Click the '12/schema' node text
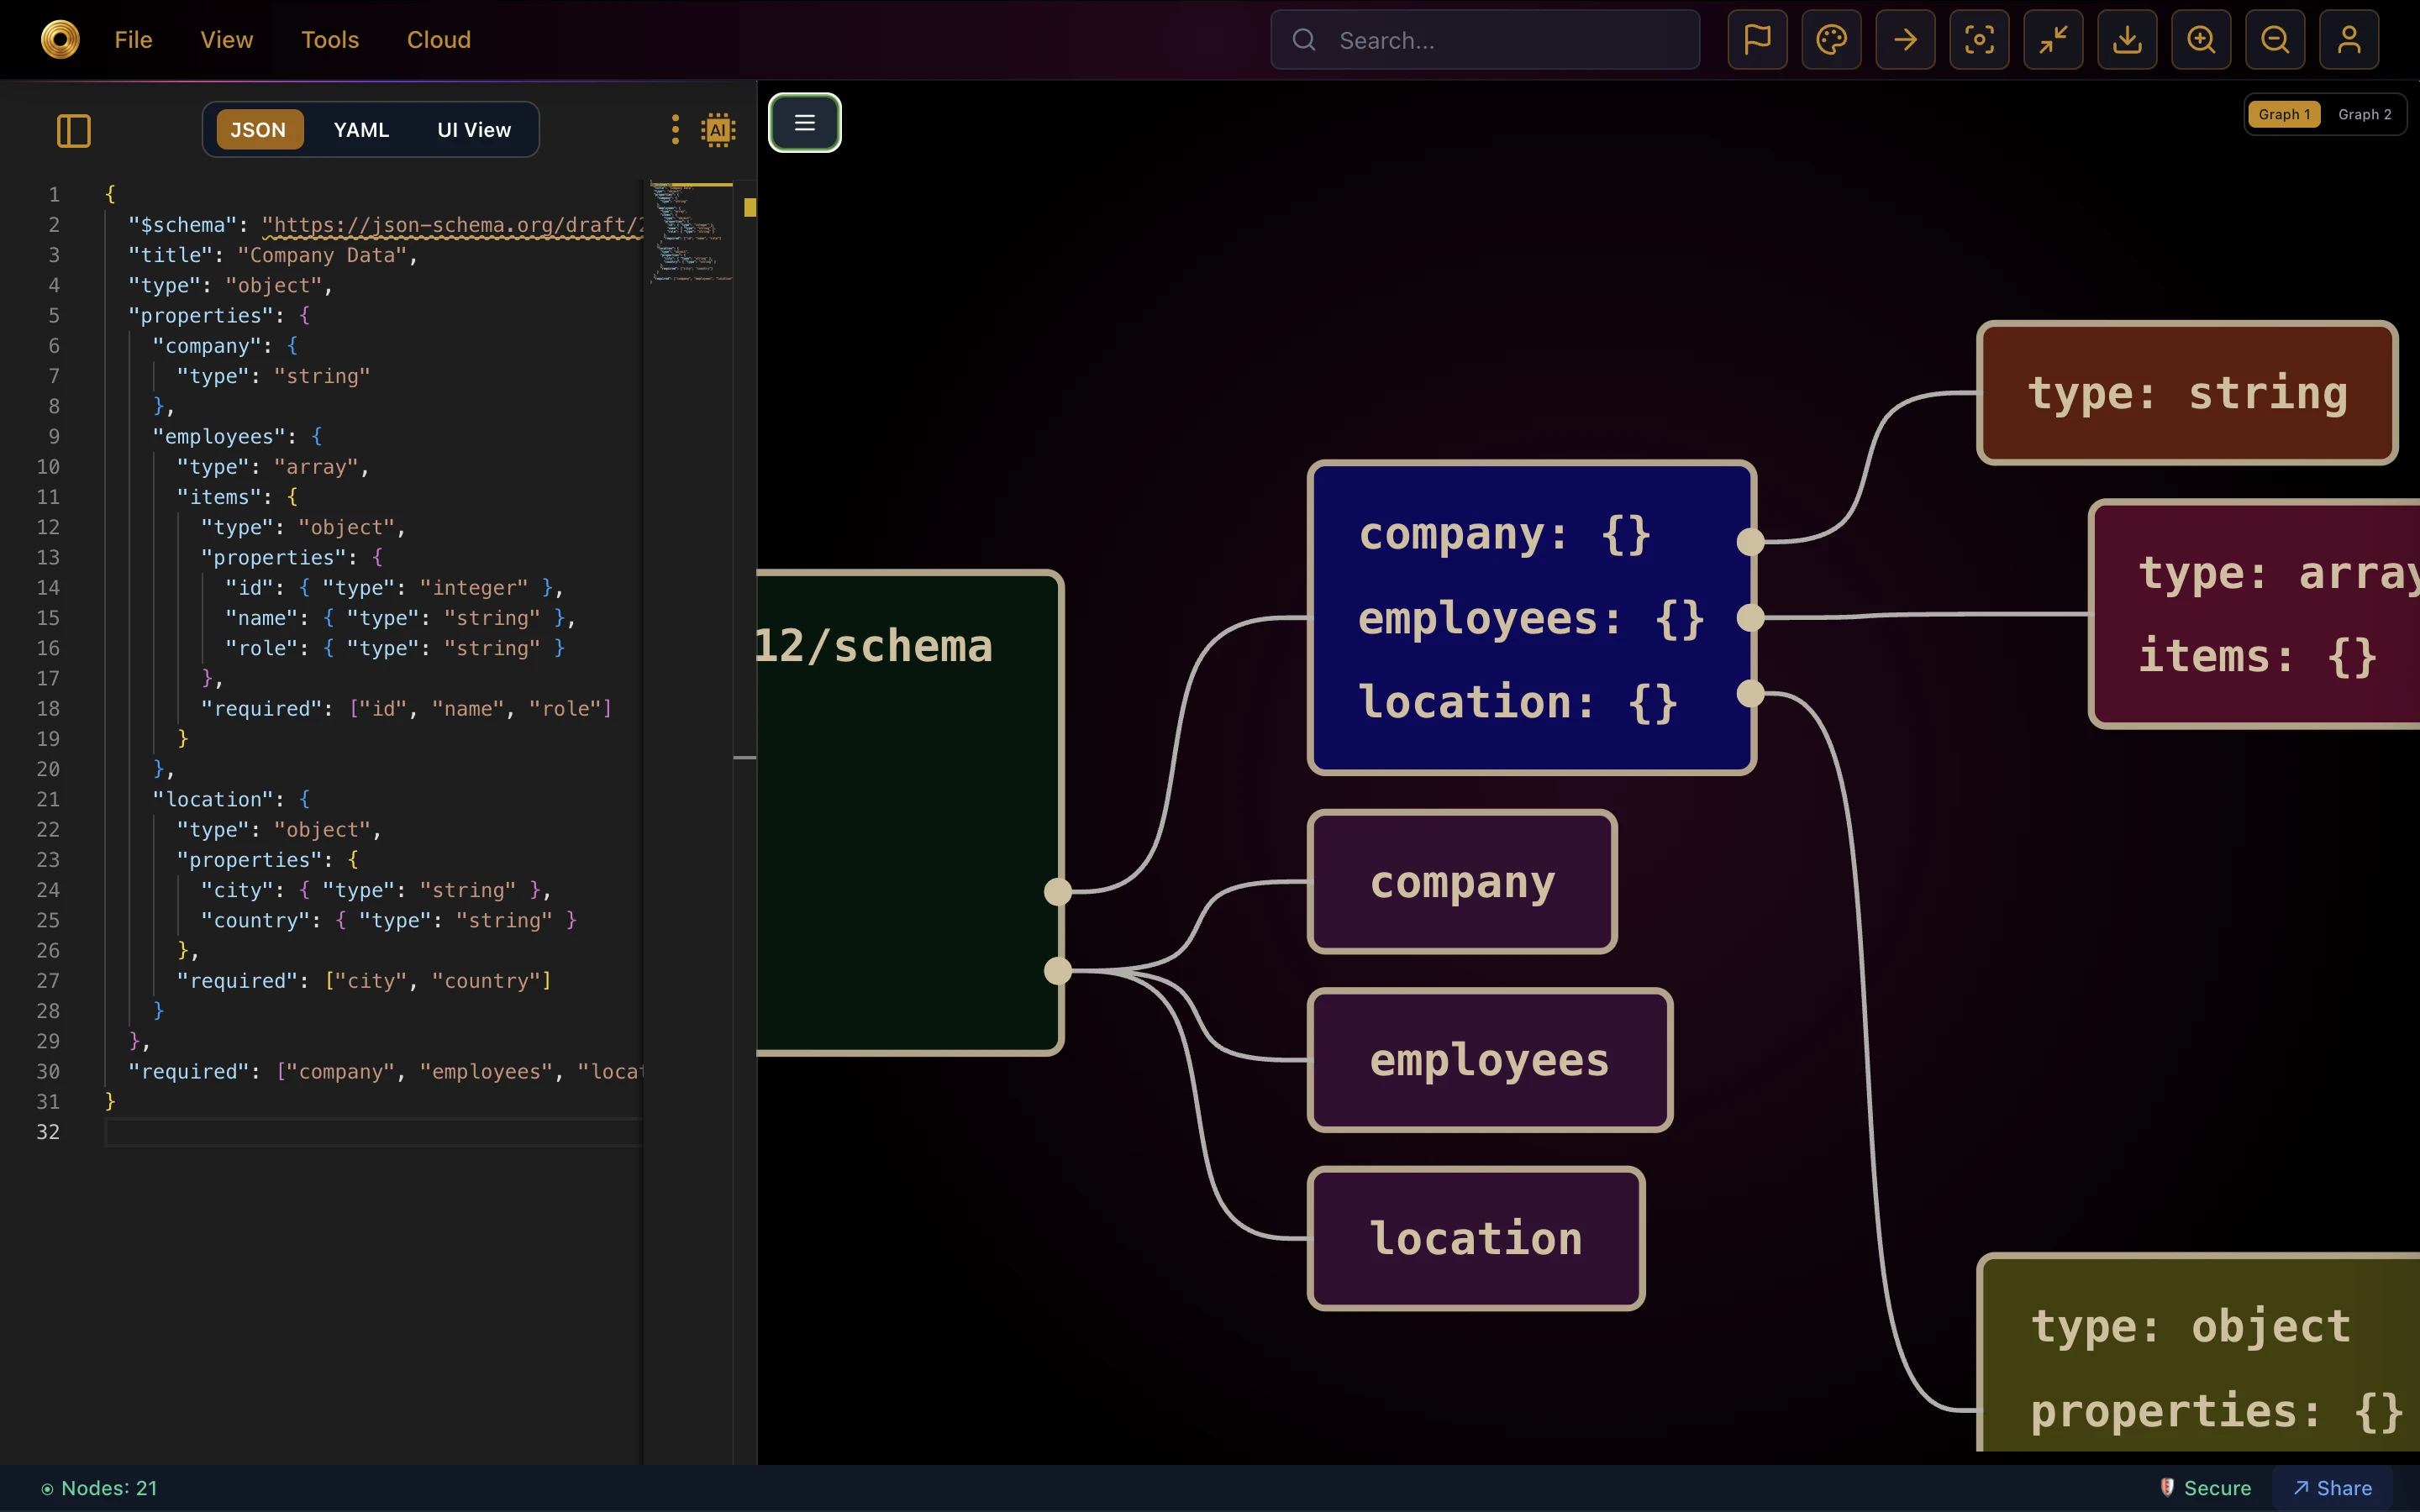The image size is (2420, 1512). pyautogui.click(x=875, y=646)
